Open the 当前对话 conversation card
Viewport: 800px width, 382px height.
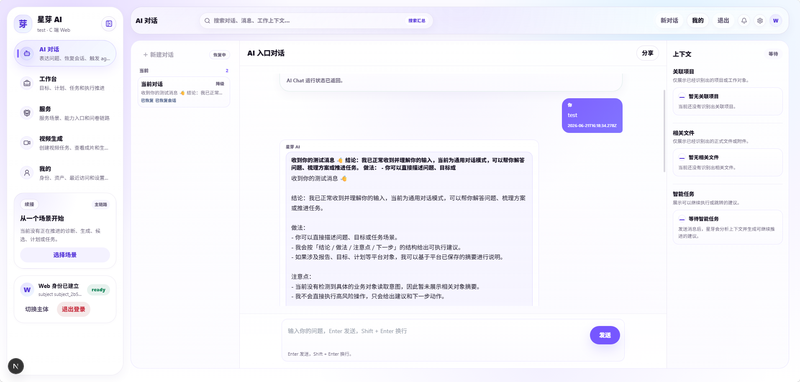185,92
